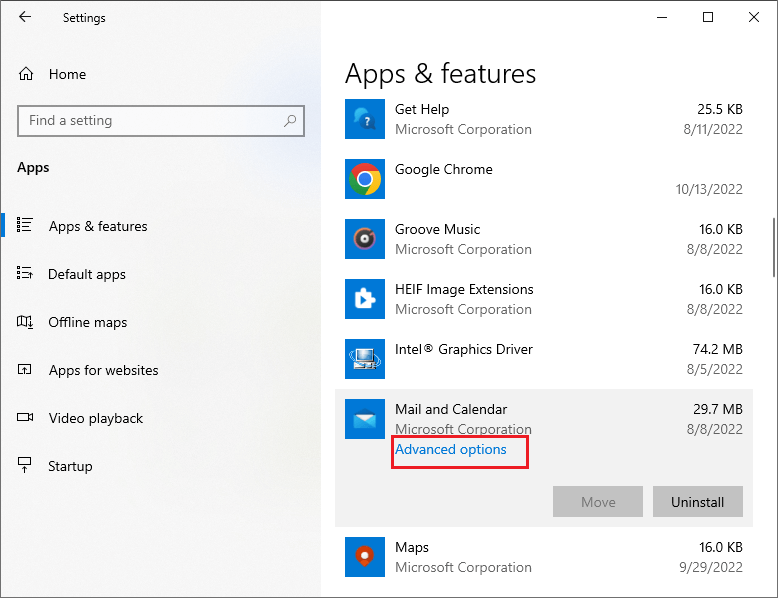Focus the Find a setting field

tap(161, 121)
